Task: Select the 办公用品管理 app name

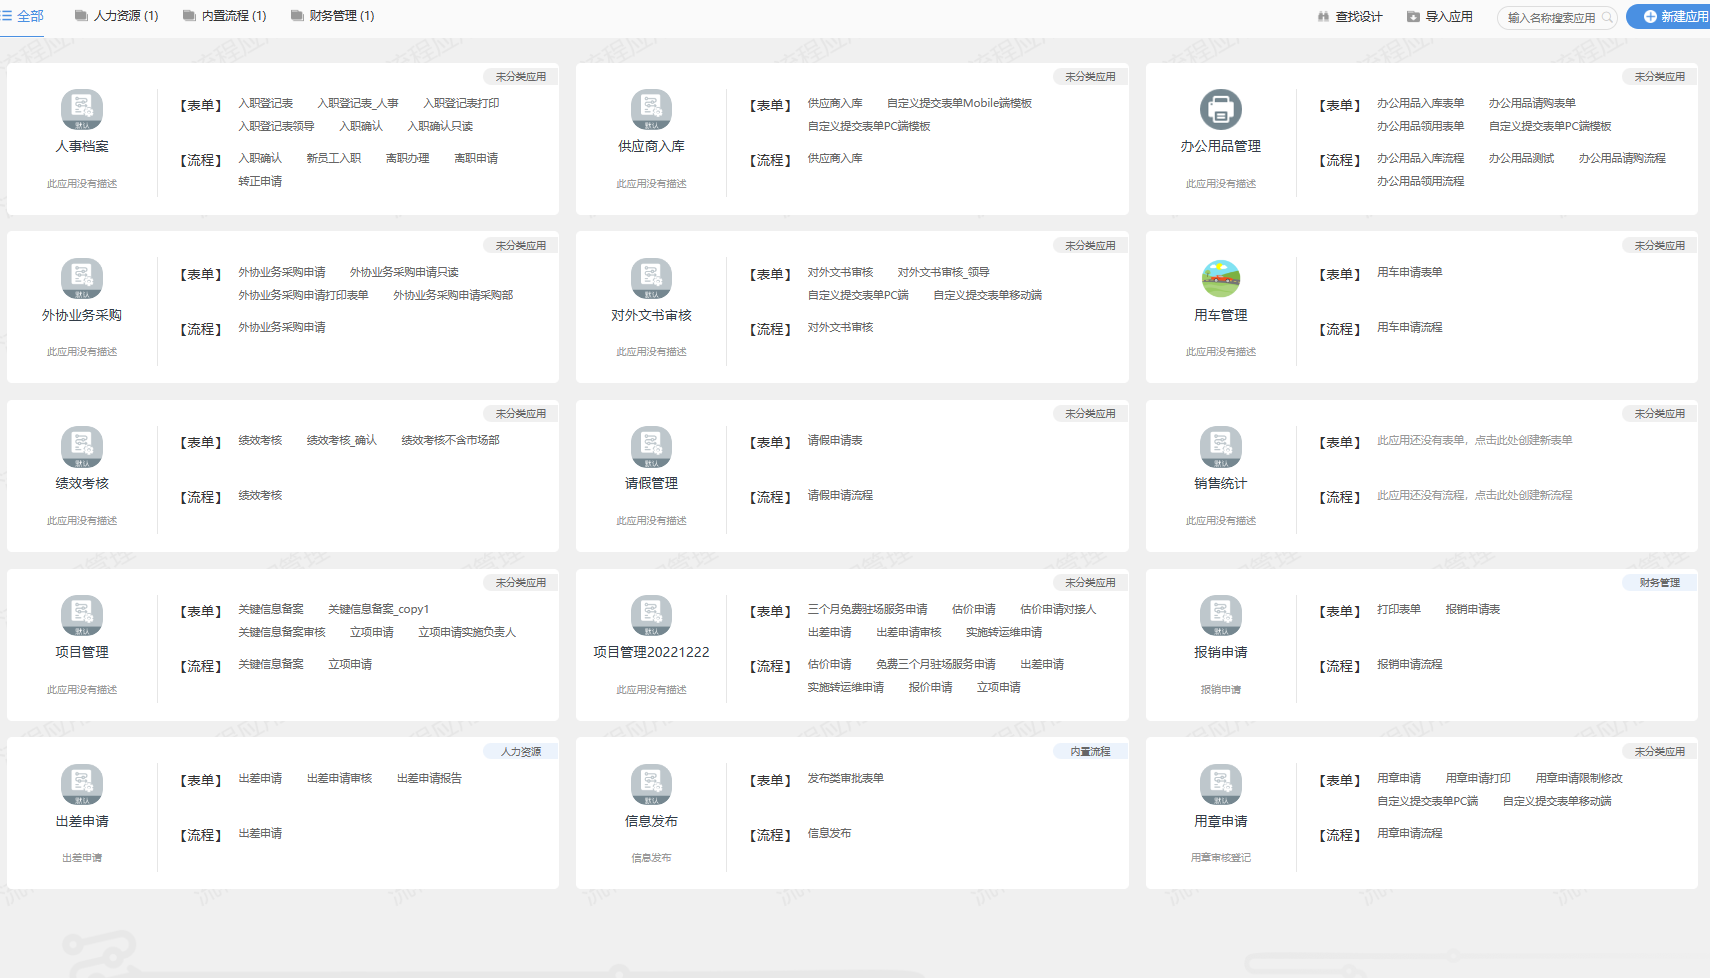Action: (1221, 146)
